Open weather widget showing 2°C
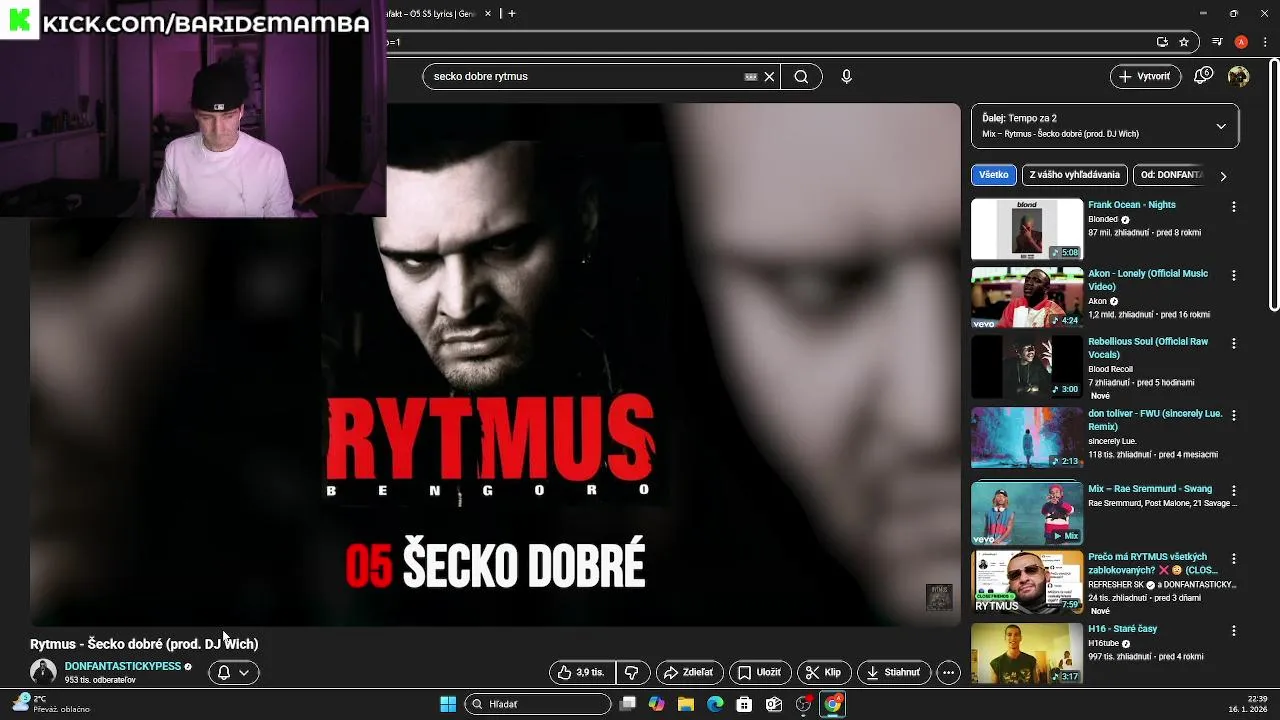The image size is (1280, 720). tap(50, 704)
